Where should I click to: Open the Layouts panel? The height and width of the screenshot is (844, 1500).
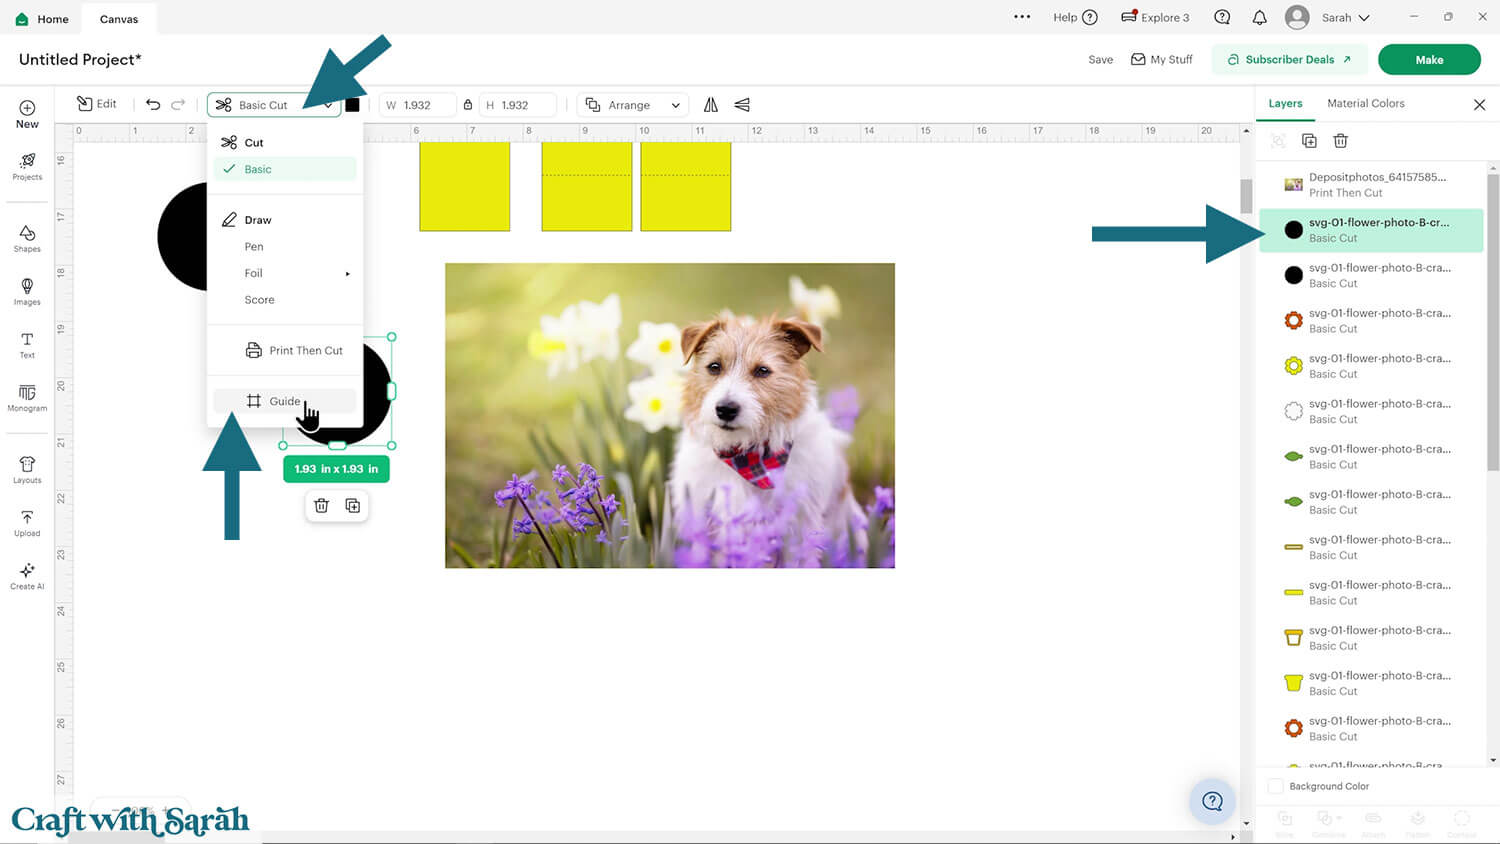27,470
